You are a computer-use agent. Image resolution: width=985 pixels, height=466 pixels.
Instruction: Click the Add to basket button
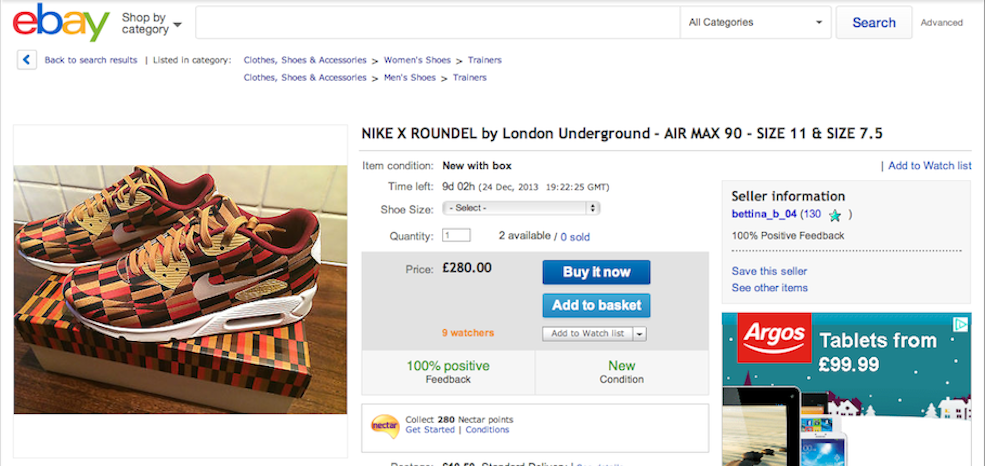click(x=596, y=305)
